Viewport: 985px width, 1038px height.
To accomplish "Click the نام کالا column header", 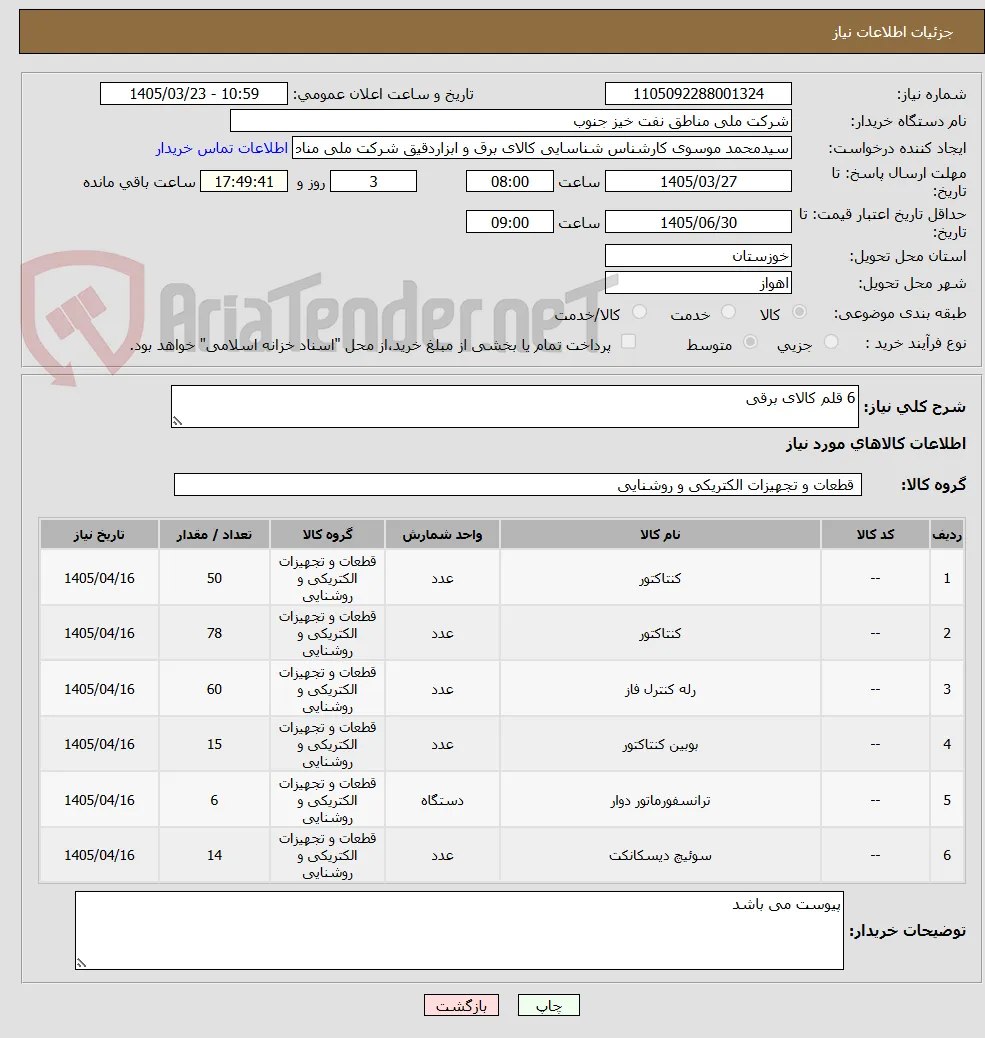I will point(660,534).
